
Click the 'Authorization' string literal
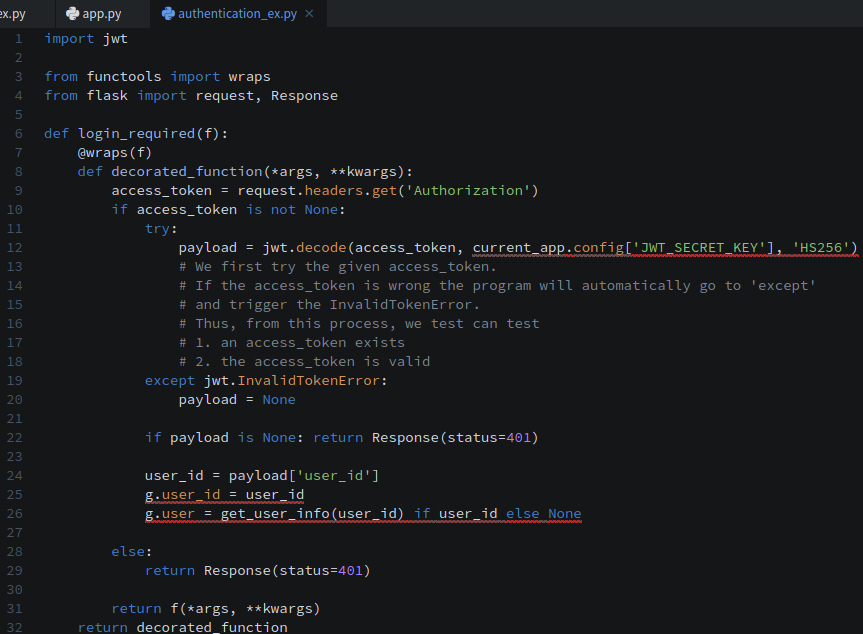(468, 190)
